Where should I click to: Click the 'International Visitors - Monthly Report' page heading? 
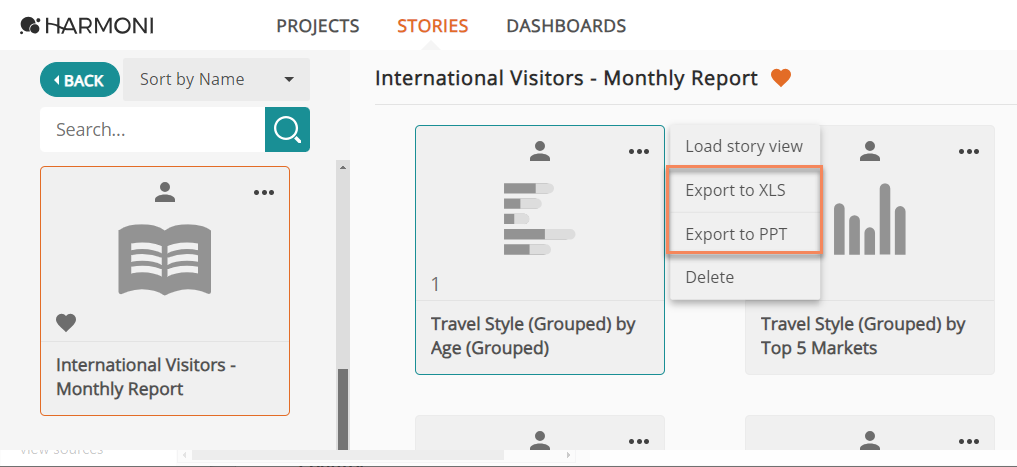(566, 78)
